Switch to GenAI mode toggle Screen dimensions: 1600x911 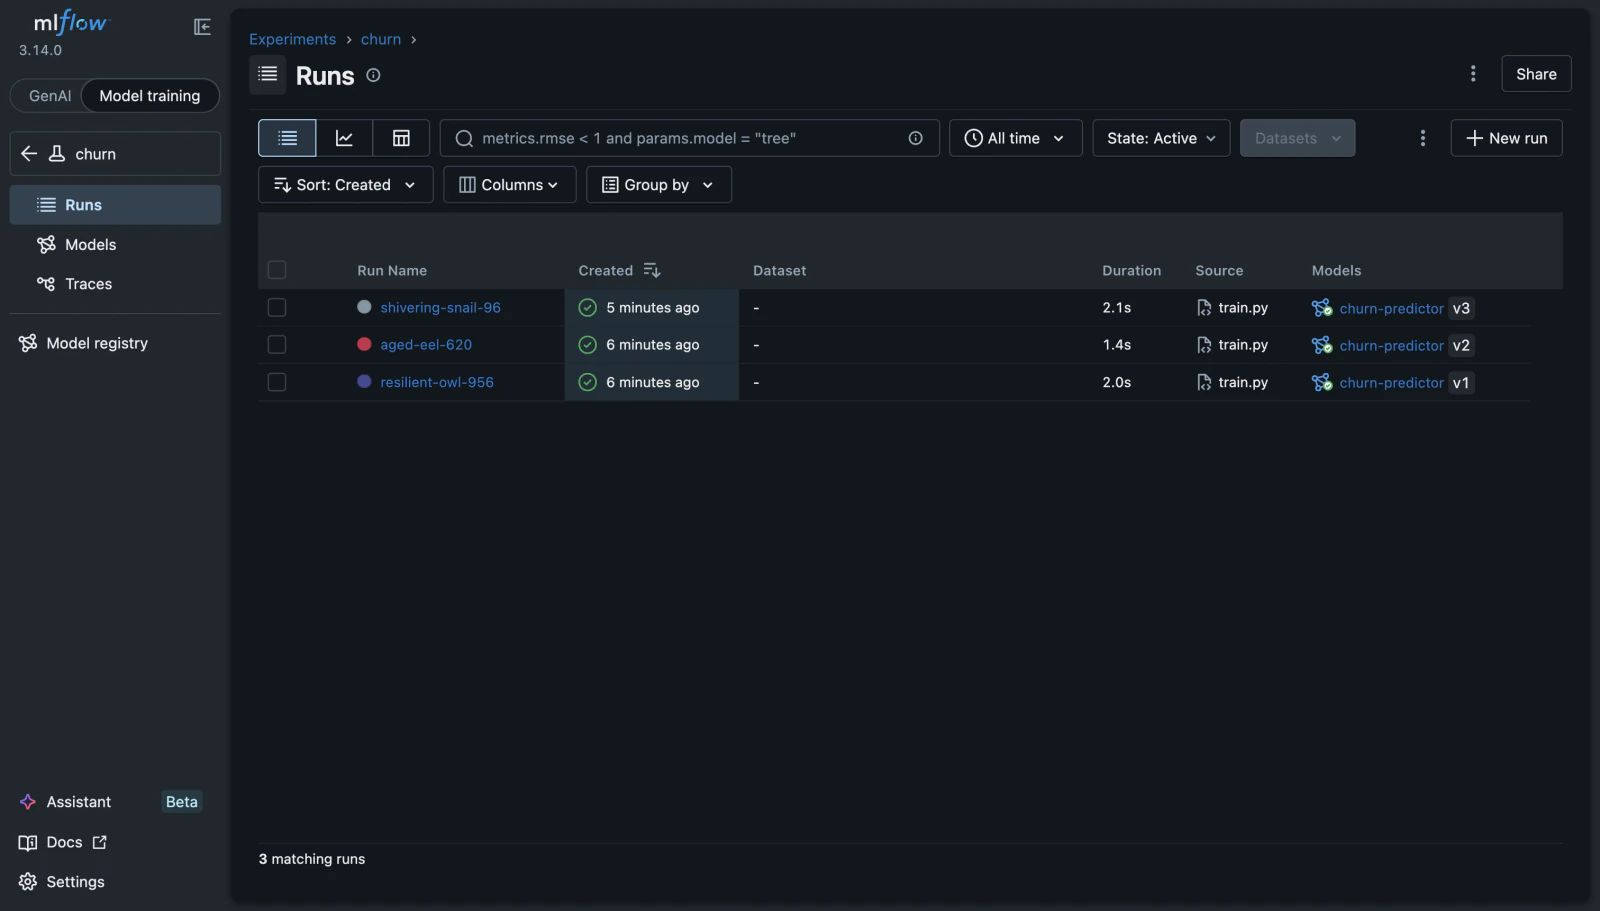pyautogui.click(x=50, y=96)
